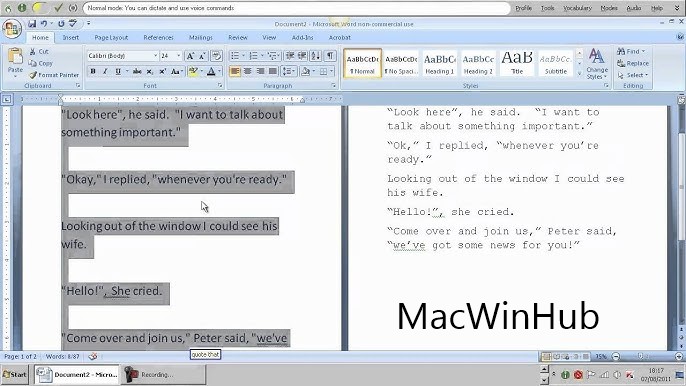Click the Start button on taskbar
The image size is (686, 386).
[15, 375]
